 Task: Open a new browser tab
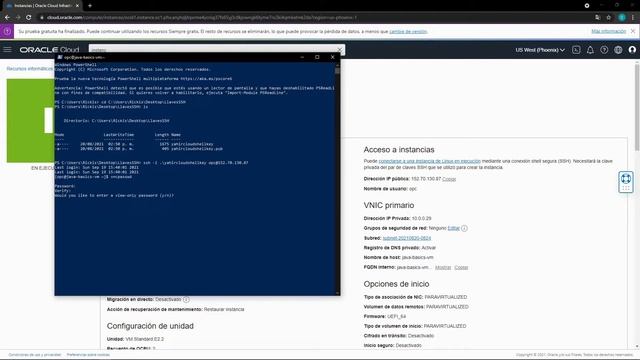(90, 6)
